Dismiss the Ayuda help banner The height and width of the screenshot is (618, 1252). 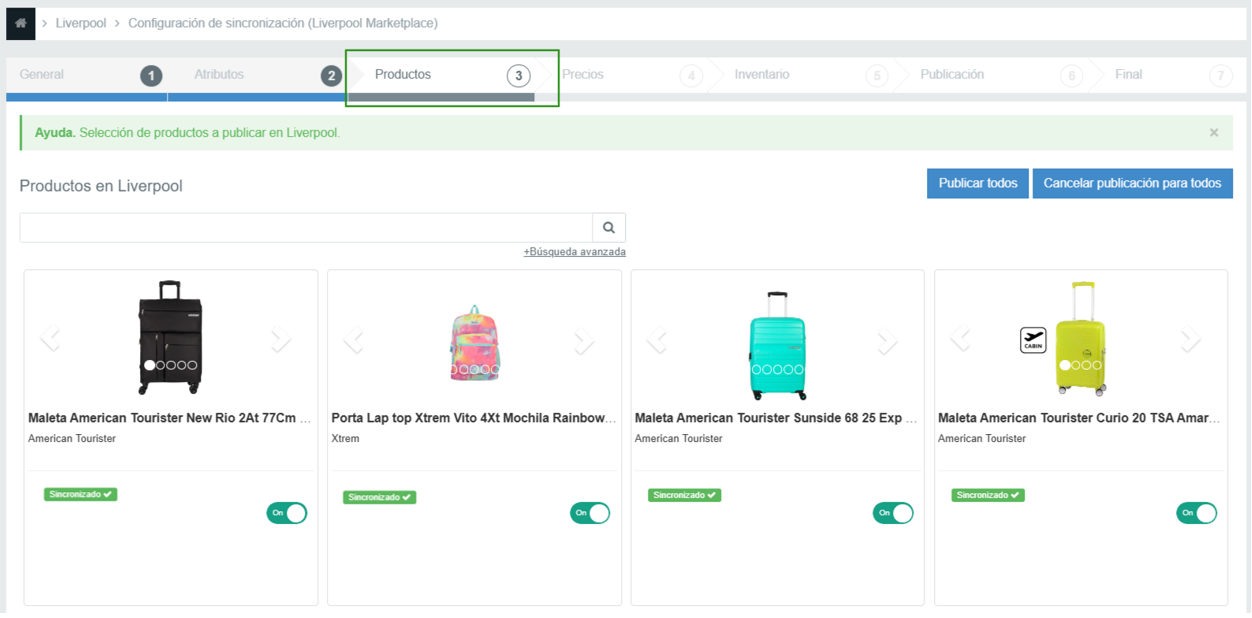[x=1214, y=132]
